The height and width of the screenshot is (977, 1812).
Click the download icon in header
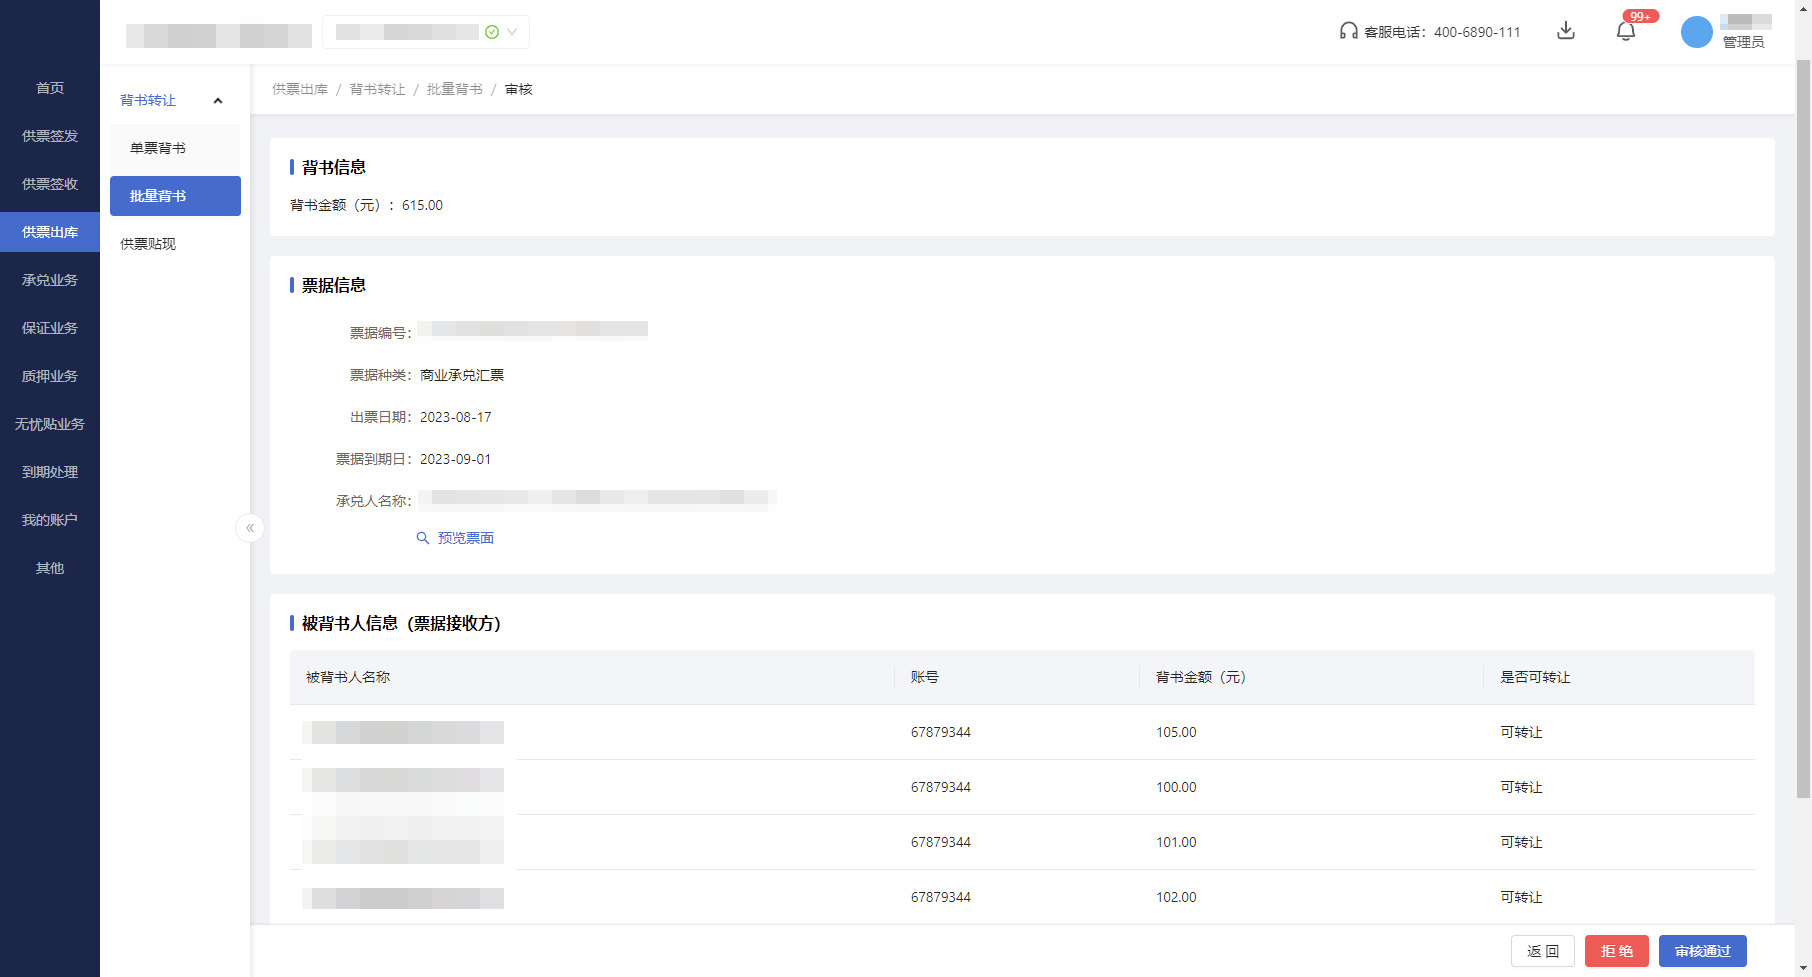coord(1566,31)
